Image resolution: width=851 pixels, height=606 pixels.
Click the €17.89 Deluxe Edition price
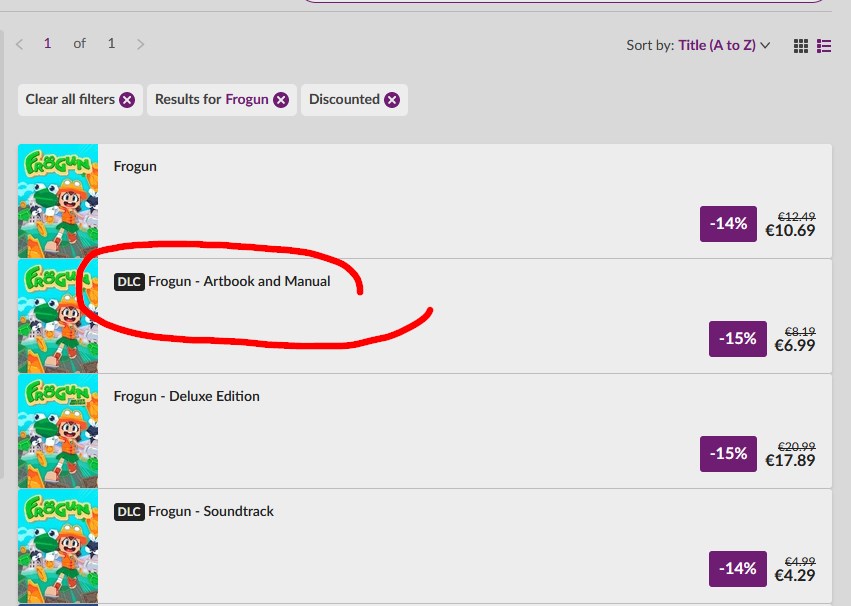(790, 461)
